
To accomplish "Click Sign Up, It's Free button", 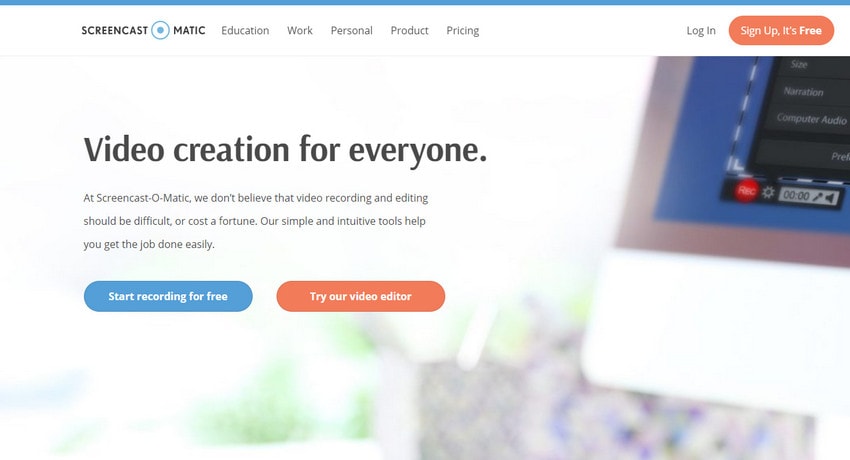I will click(781, 30).
